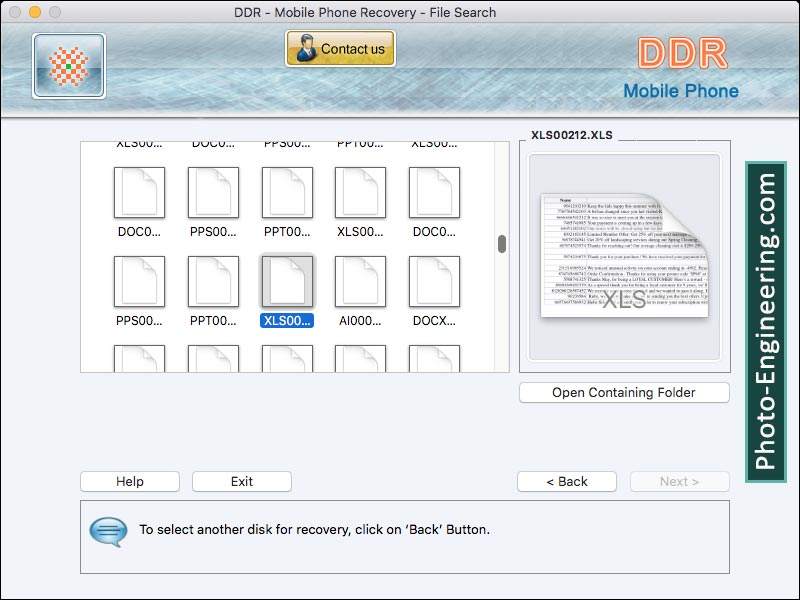Click the Next button

click(x=679, y=481)
